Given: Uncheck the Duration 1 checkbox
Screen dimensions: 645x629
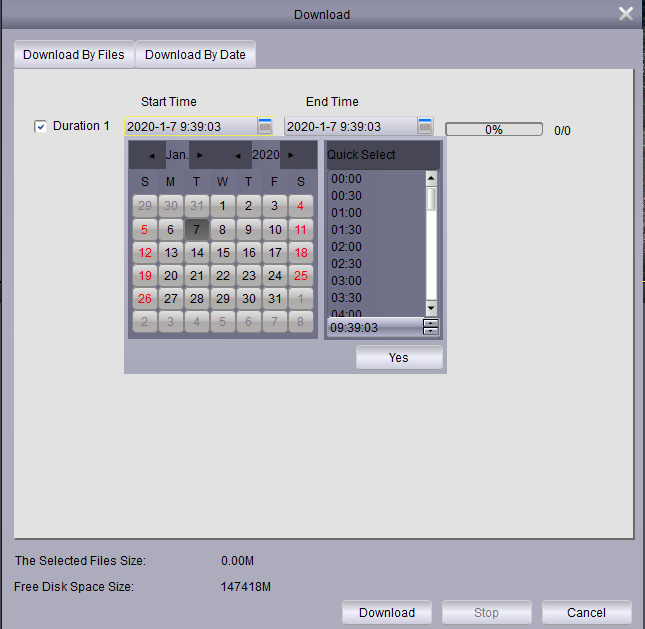Looking at the screenshot, I should pos(40,126).
